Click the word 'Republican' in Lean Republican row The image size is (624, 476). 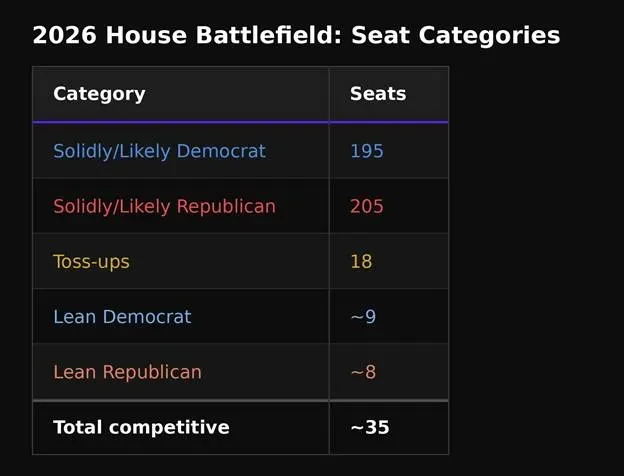tap(152, 372)
